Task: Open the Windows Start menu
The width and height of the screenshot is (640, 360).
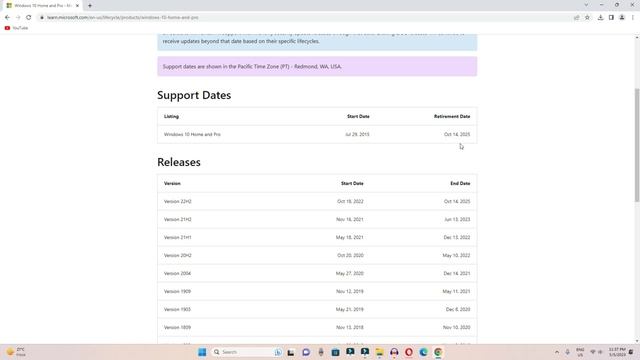Action: tap(202, 352)
